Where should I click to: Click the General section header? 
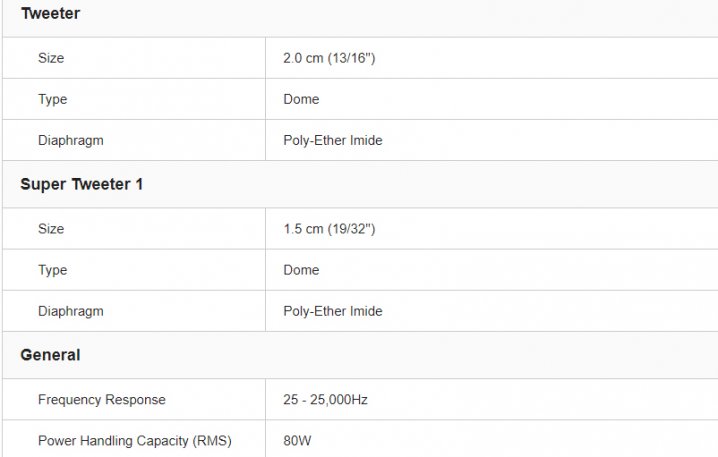coord(50,355)
